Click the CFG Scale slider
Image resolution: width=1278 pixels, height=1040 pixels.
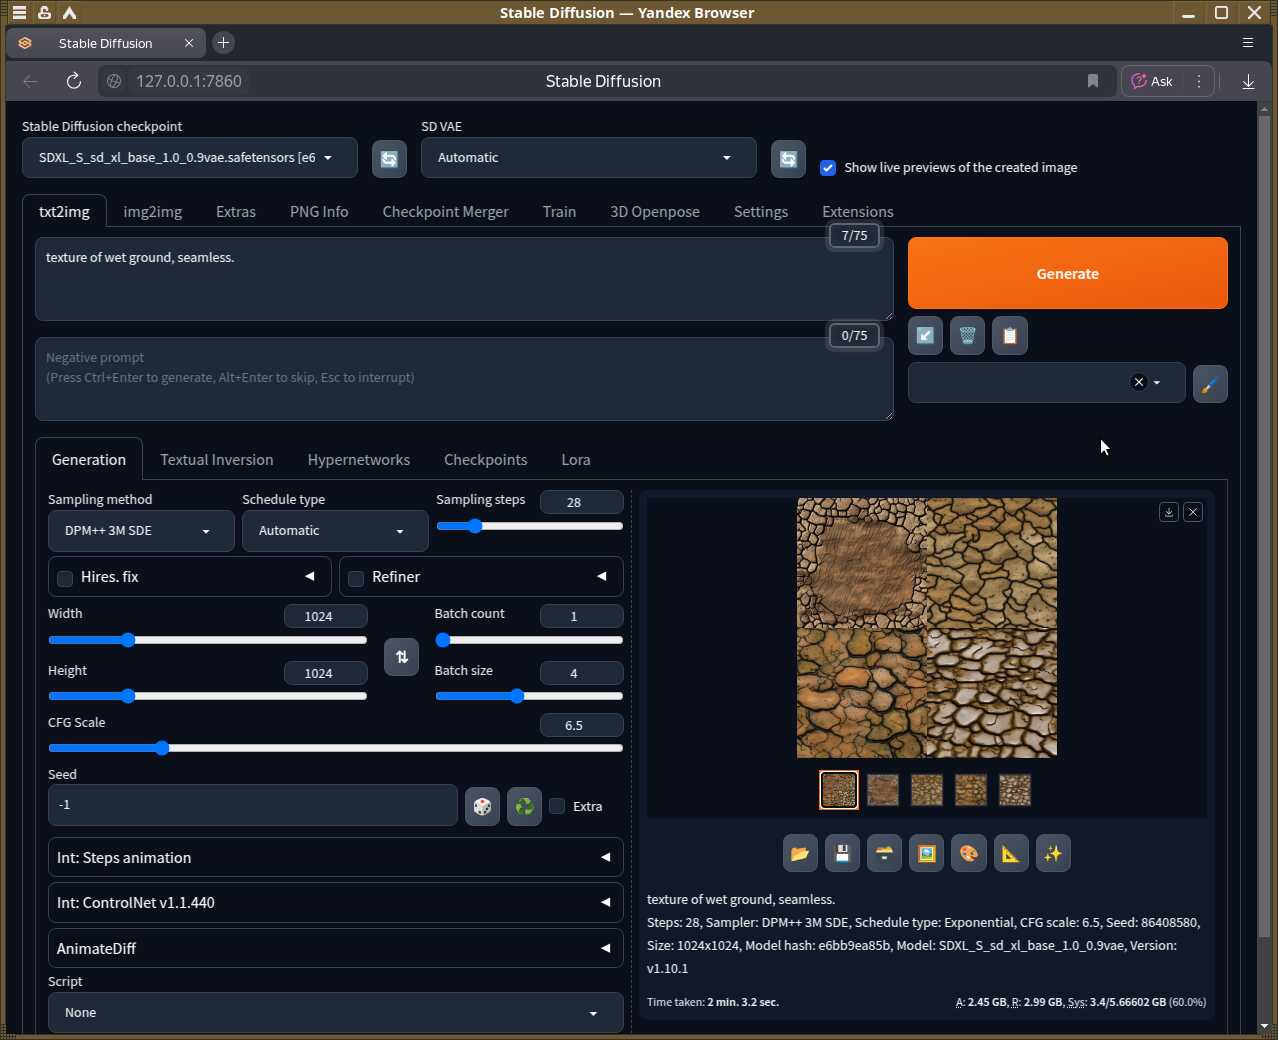[335, 748]
